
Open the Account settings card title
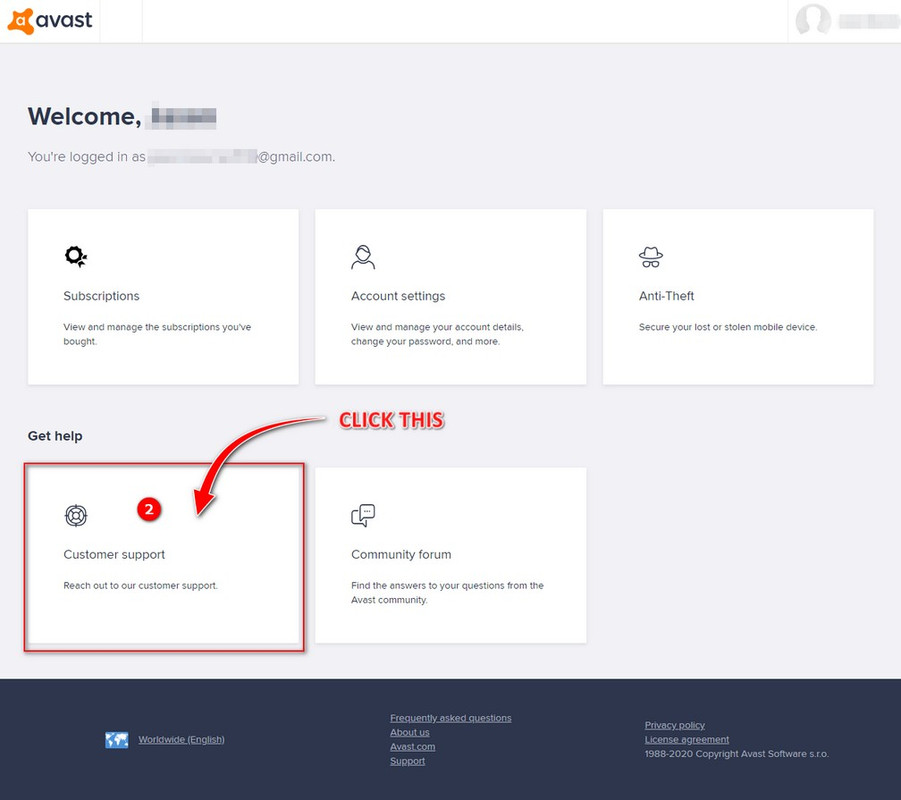point(398,296)
